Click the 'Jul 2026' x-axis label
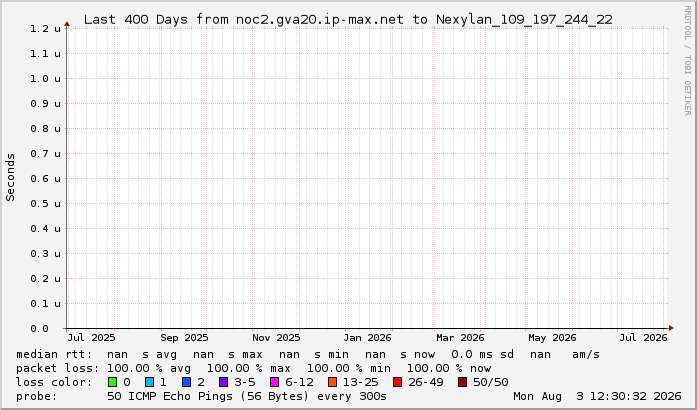Screen dimensions: 697x410 pyautogui.click(x=643, y=338)
